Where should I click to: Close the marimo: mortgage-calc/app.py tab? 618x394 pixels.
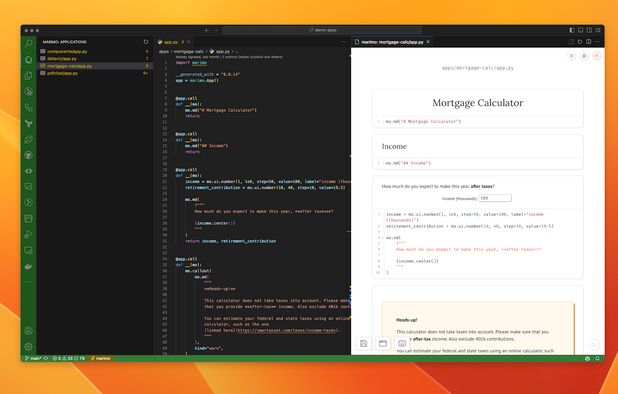pos(428,42)
